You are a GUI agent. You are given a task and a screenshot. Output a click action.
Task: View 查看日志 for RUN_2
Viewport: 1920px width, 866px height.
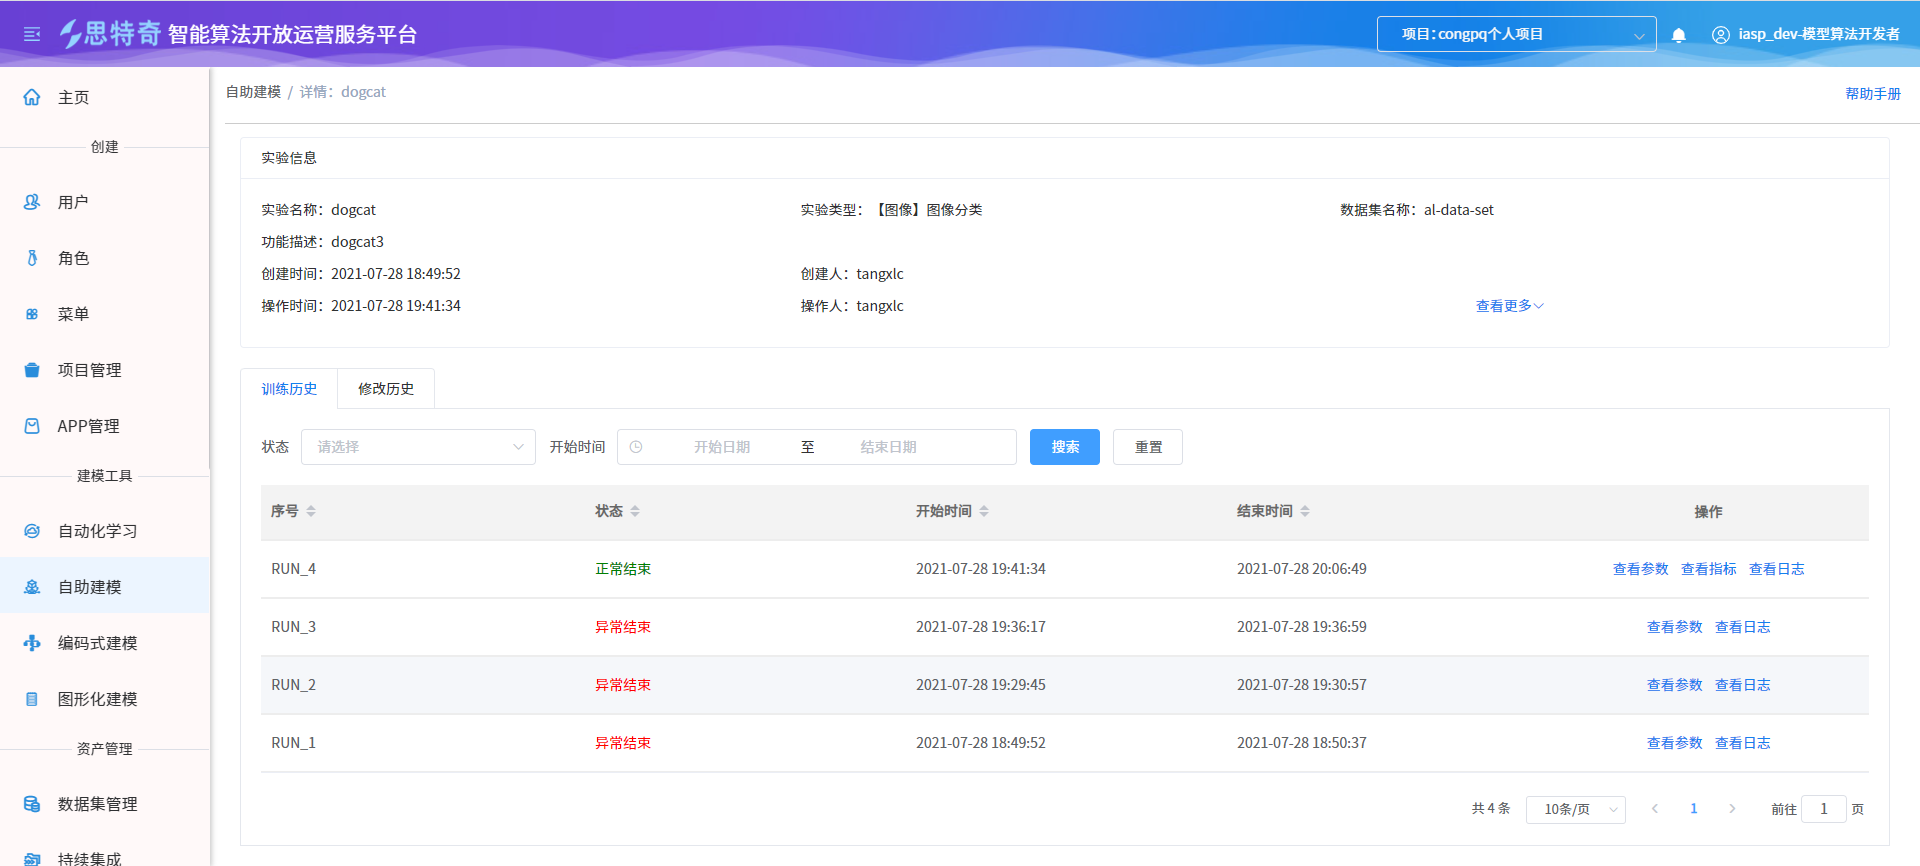pos(1742,685)
